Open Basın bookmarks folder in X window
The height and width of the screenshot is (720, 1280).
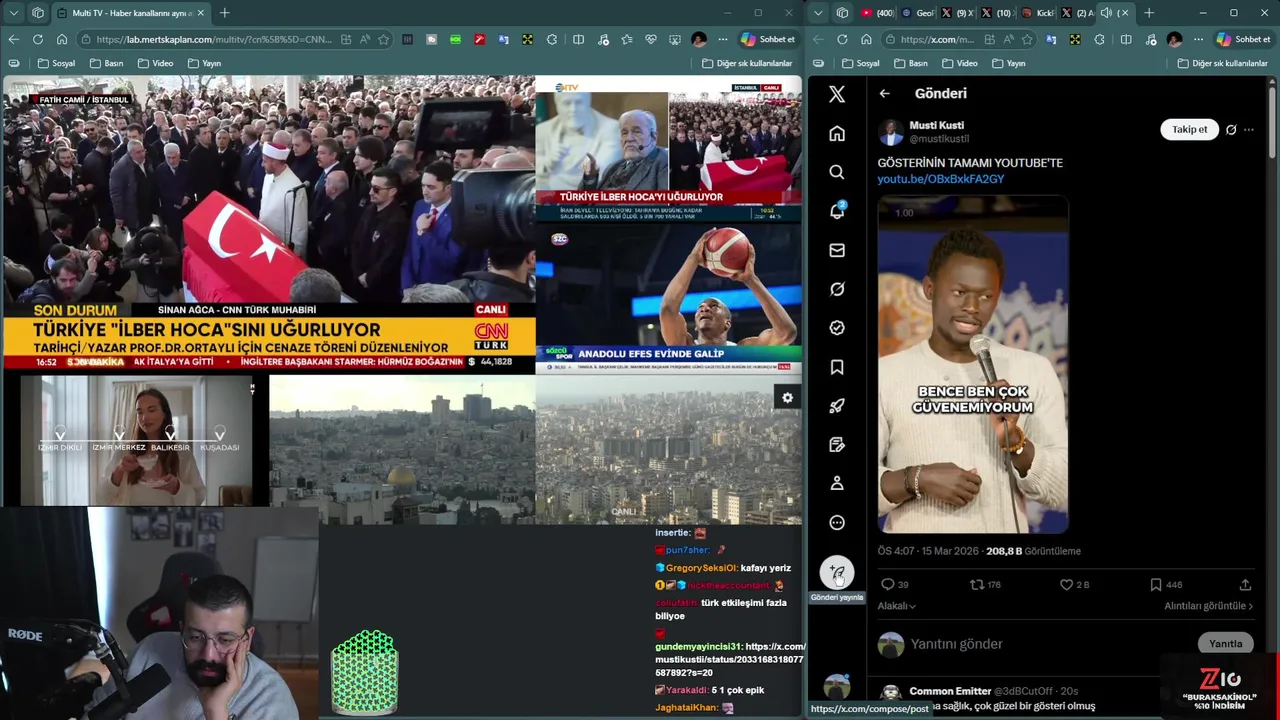click(911, 63)
